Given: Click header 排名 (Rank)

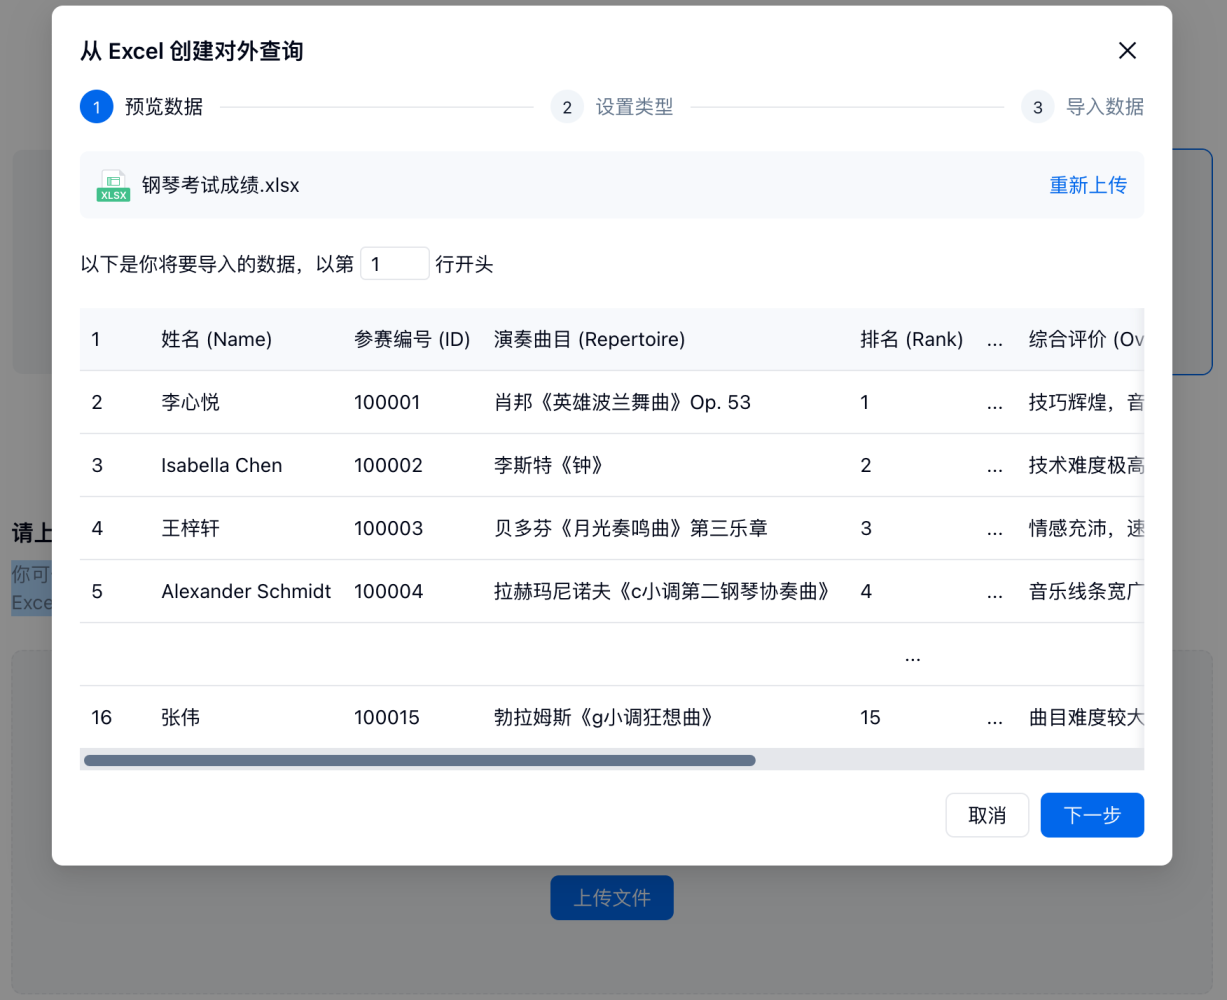Looking at the screenshot, I should coord(912,339).
